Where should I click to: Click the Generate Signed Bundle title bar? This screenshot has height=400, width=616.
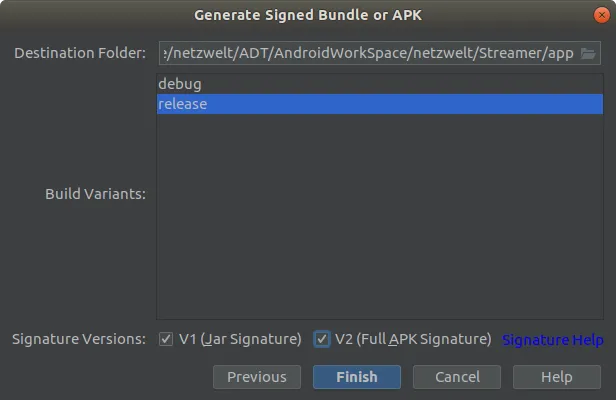tap(308, 15)
